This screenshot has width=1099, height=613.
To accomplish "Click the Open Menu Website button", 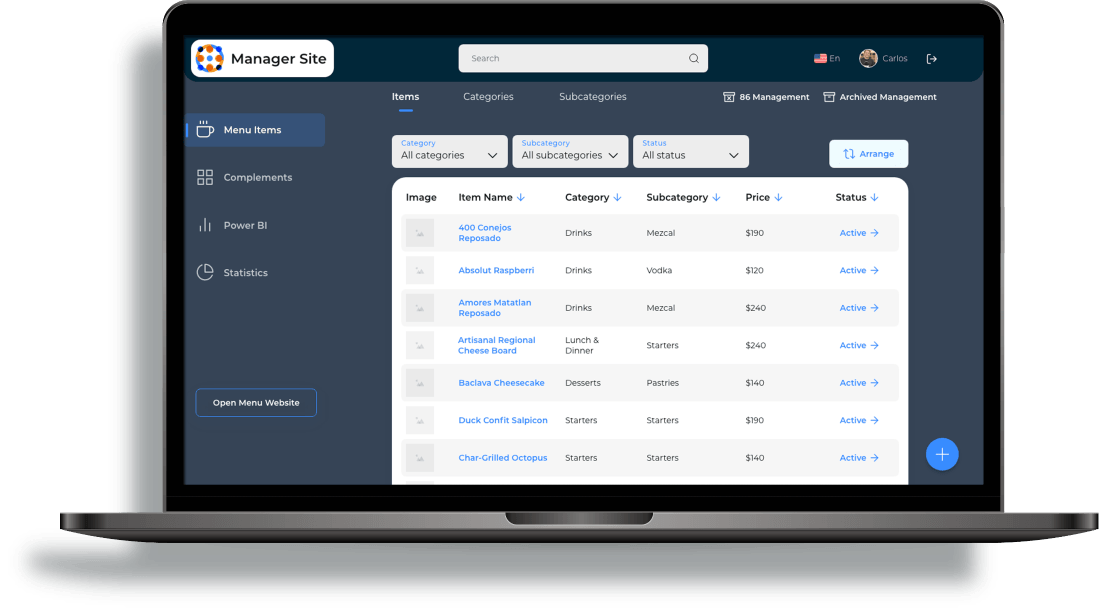I will pos(256,402).
